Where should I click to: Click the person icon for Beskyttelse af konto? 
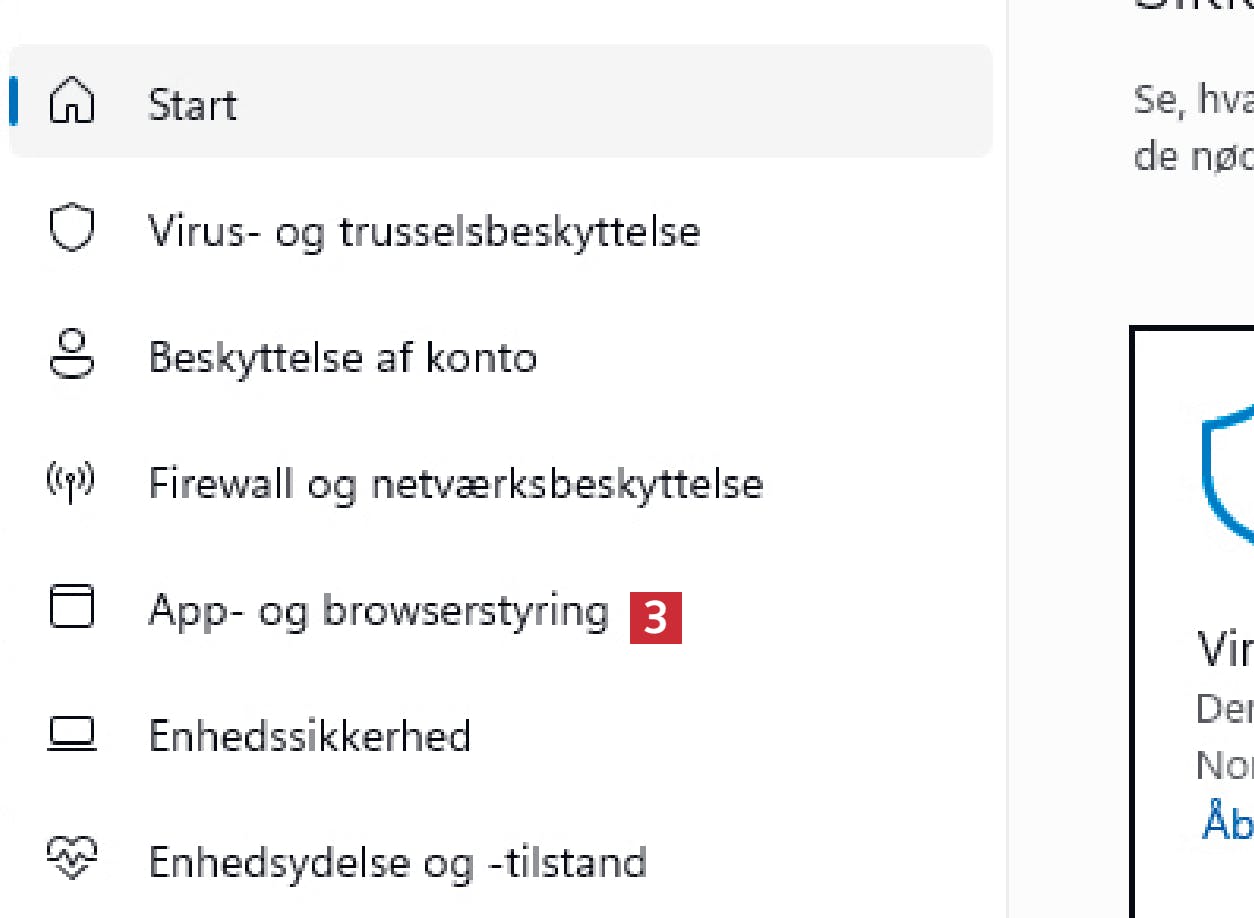(71, 356)
